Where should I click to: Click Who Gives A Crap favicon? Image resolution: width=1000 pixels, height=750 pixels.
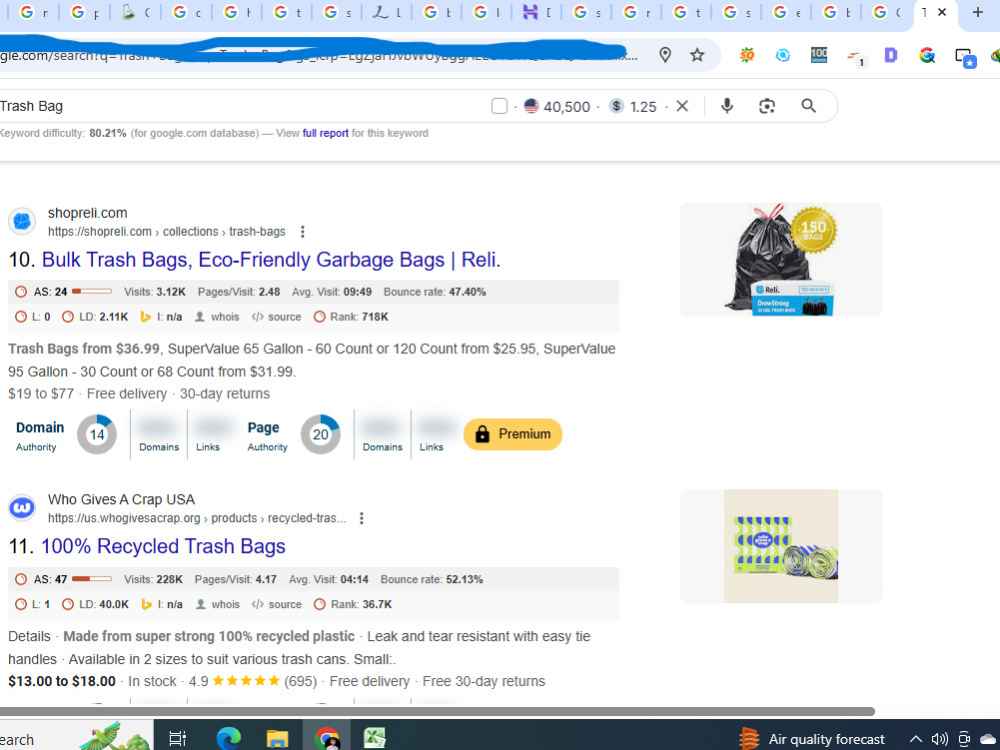coord(22,508)
